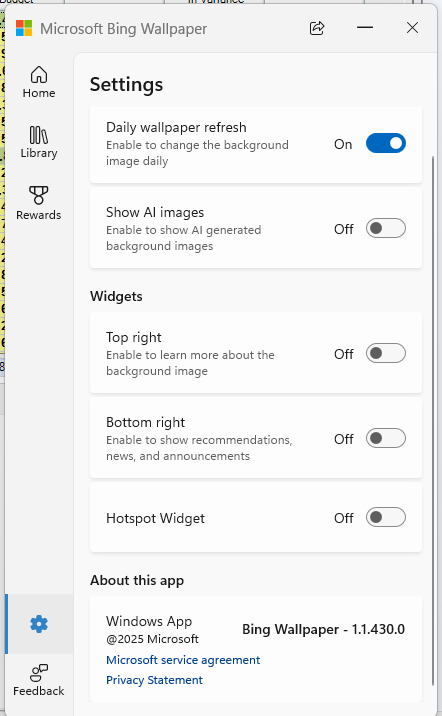Turn off Daily wallpaper refresh

[386, 143]
